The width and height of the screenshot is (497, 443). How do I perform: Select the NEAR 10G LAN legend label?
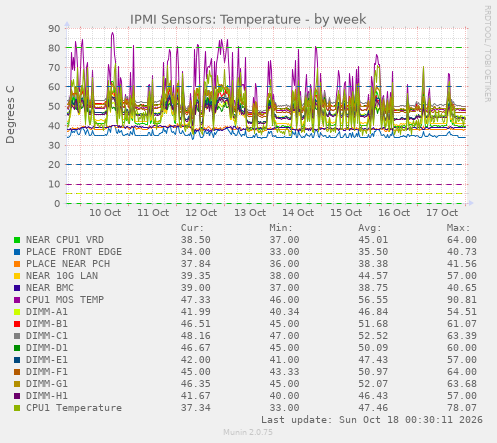[x=62, y=276]
